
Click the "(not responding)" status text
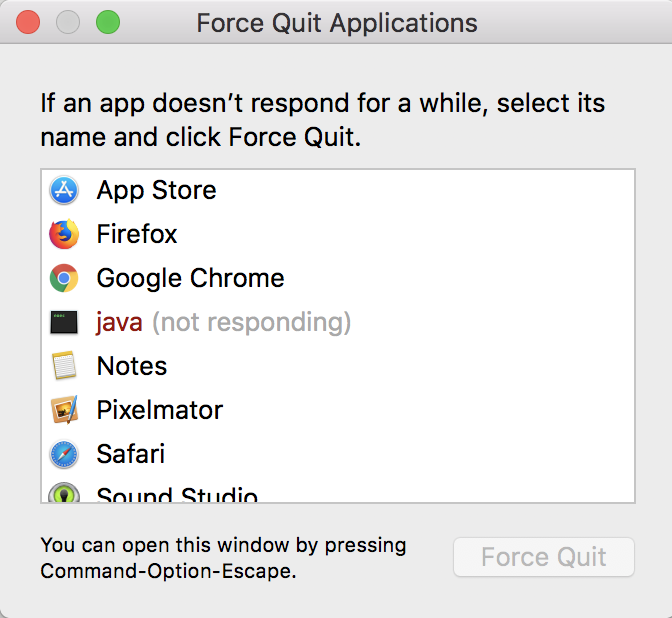click(251, 322)
